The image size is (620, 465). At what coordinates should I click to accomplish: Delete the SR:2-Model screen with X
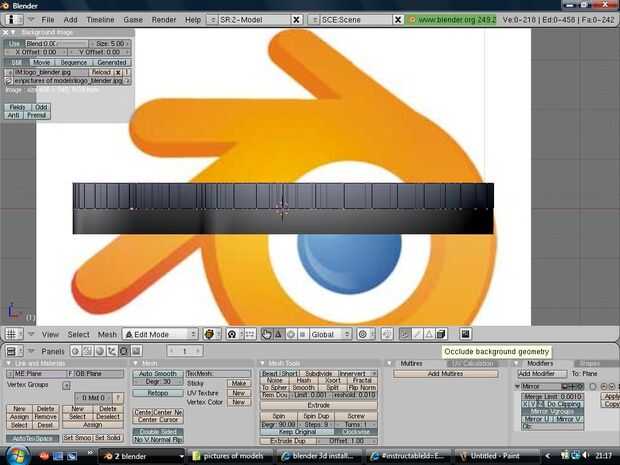(296, 20)
